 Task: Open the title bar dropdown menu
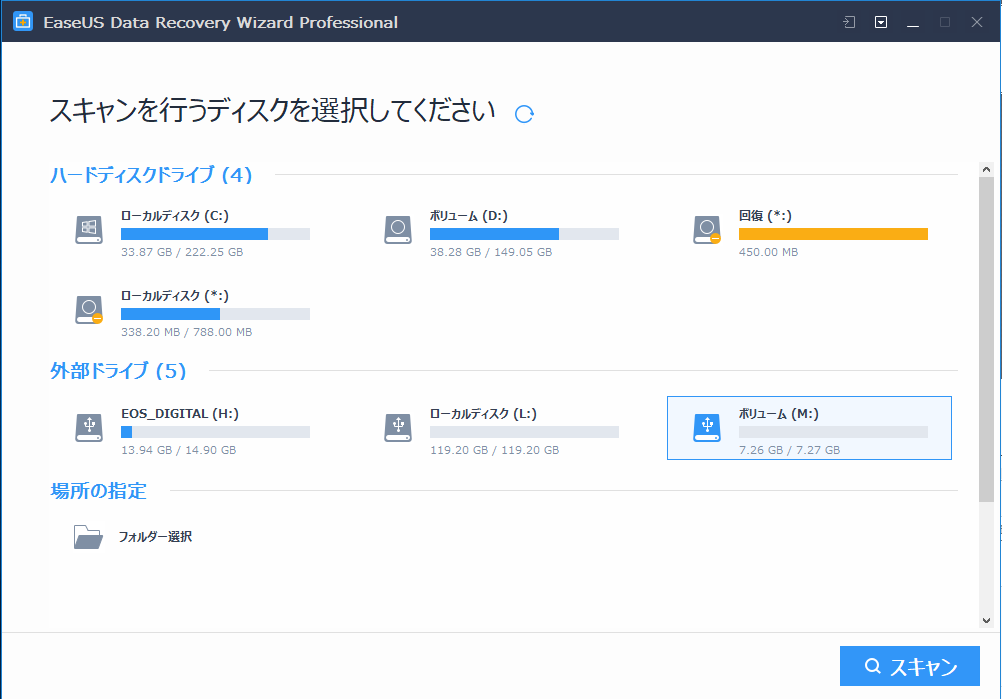point(881,22)
